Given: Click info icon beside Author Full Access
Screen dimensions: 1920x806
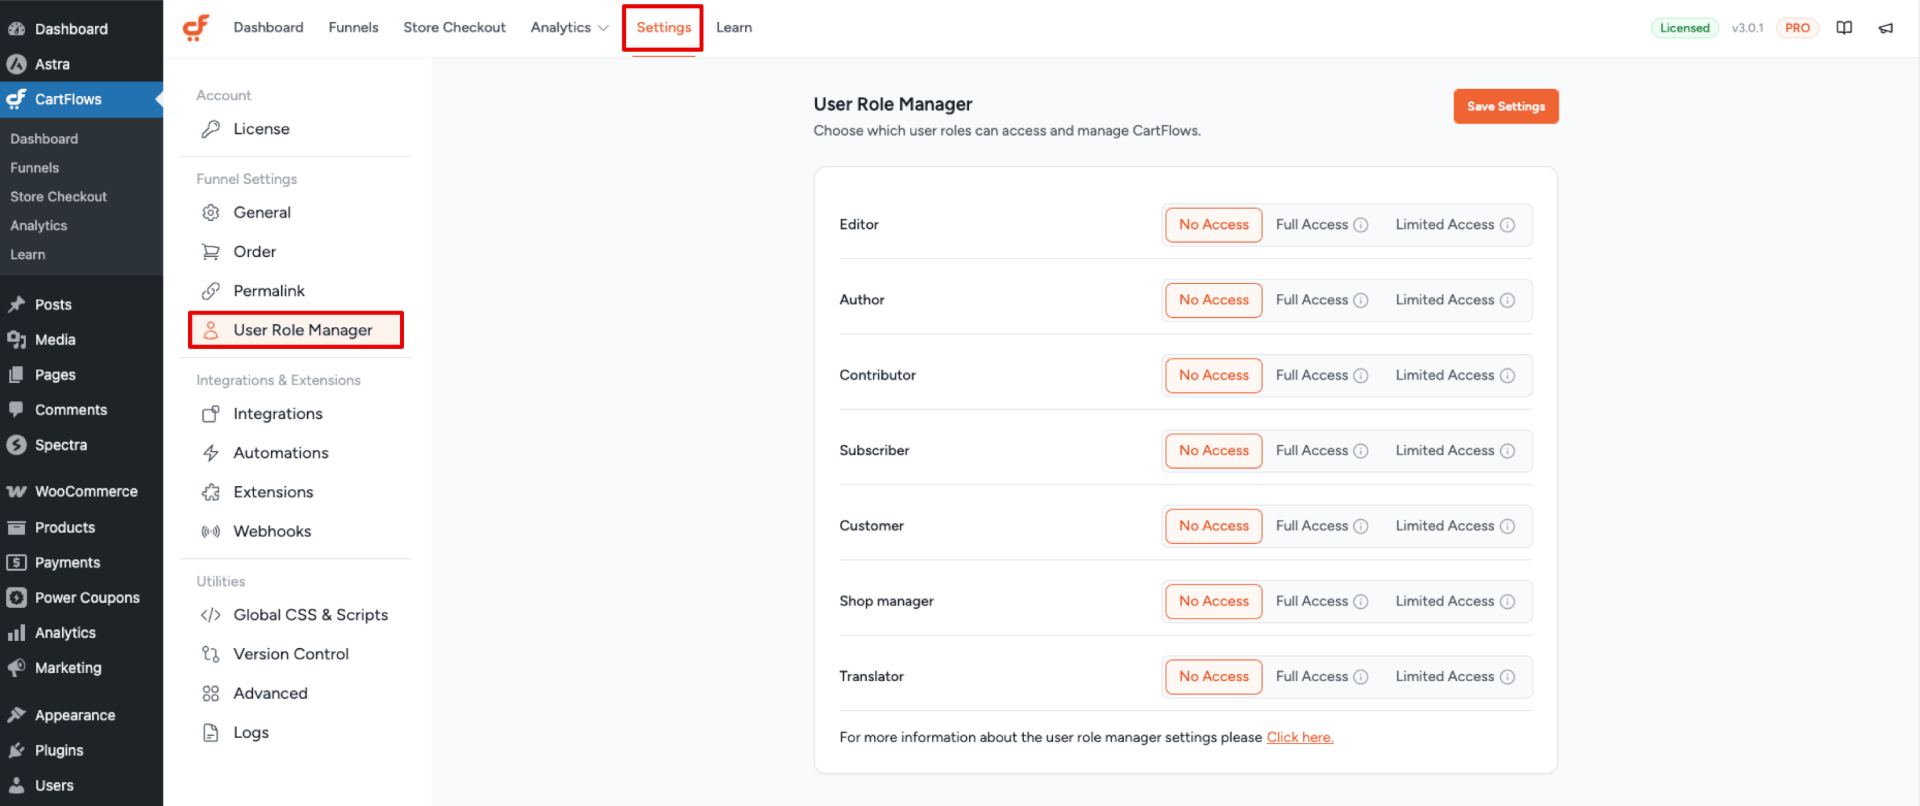Looking at the screenshot, I should click(x=1360, y=300).
